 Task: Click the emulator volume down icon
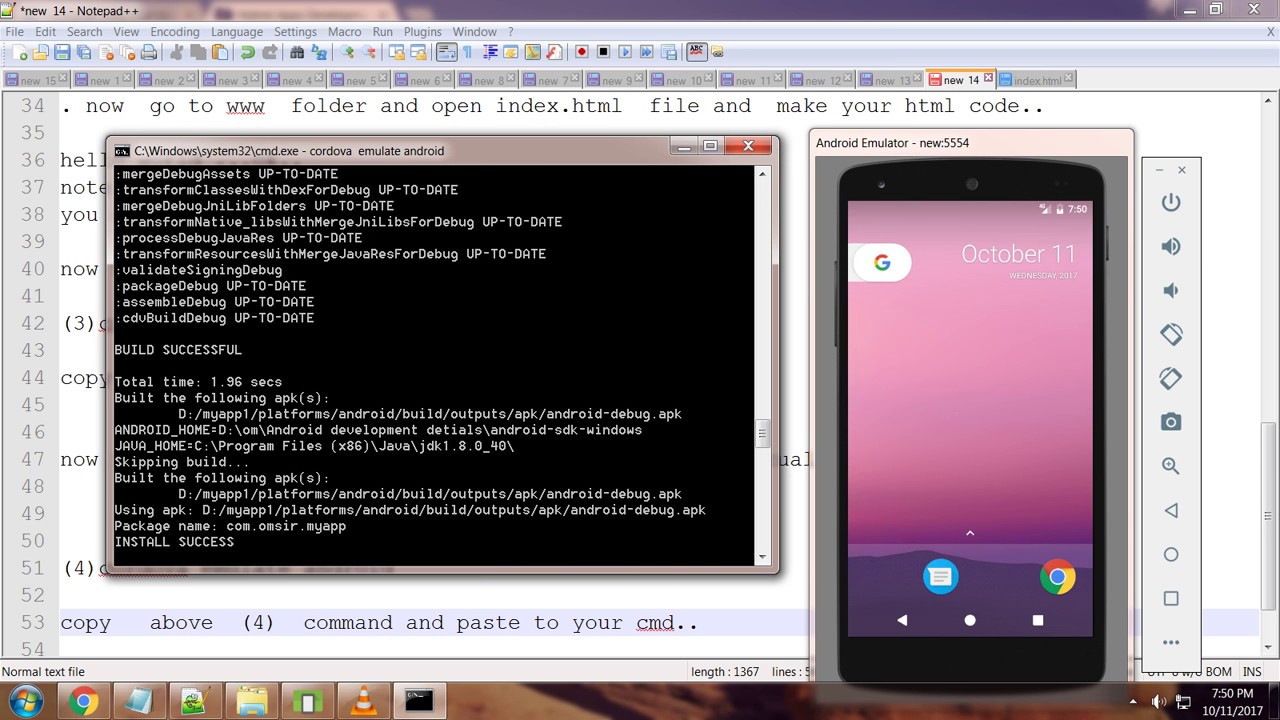[1171, 290]
